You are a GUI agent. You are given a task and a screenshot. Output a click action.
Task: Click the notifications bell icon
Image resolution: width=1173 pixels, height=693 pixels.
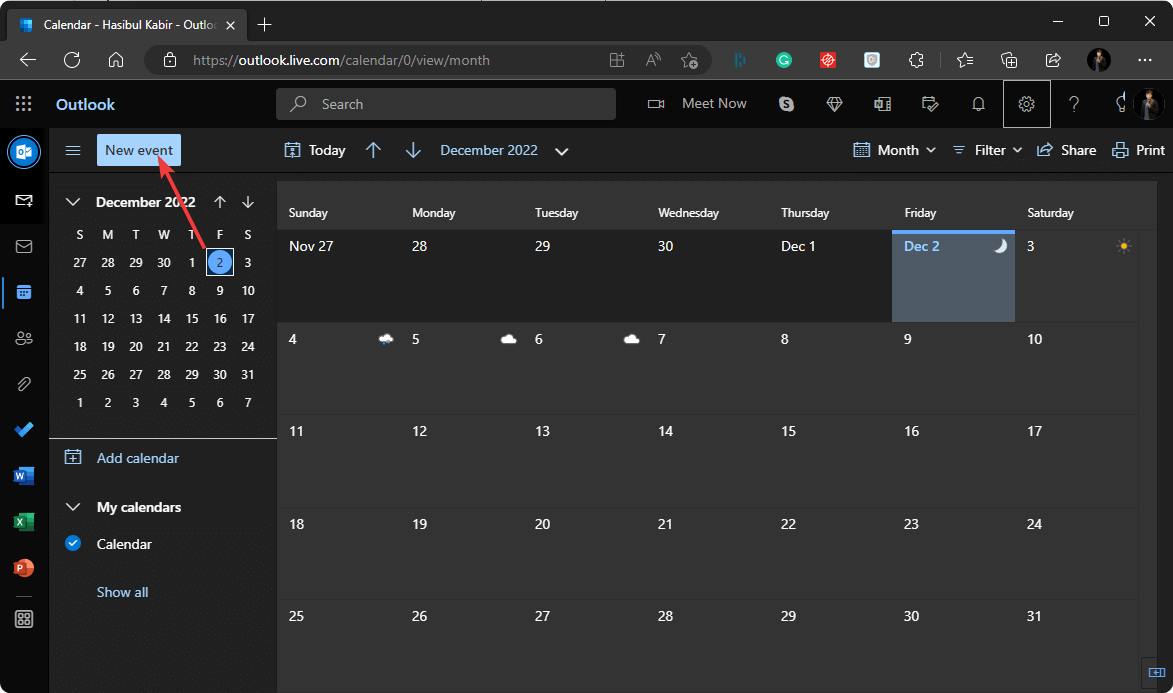(x=978, y=104)
